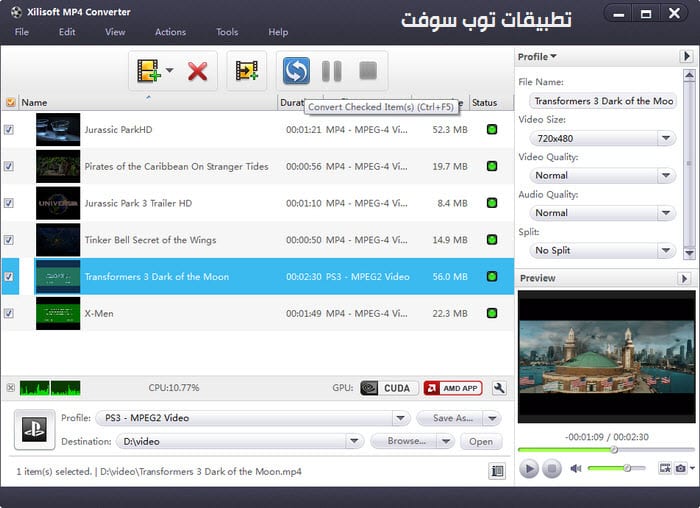Image resolution: width=700 pixels, height=508 pixels.
Task: Open the PS3 - MPEG2 Video profile dropdown
Action: tap(253, 418)
